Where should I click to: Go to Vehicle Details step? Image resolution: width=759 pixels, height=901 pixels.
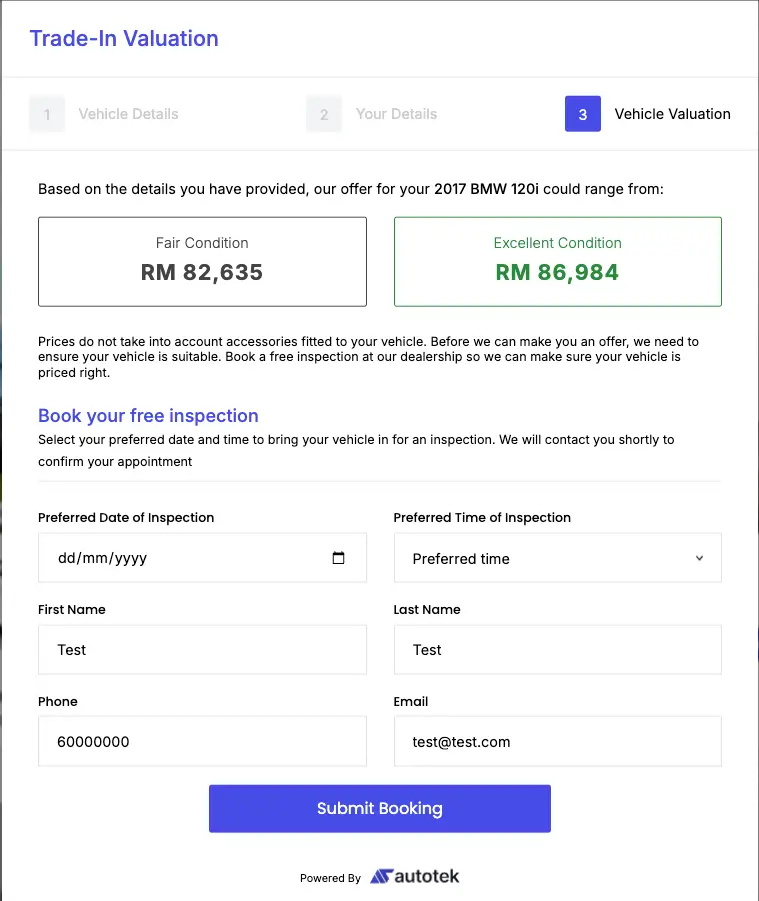pos(128,114)
